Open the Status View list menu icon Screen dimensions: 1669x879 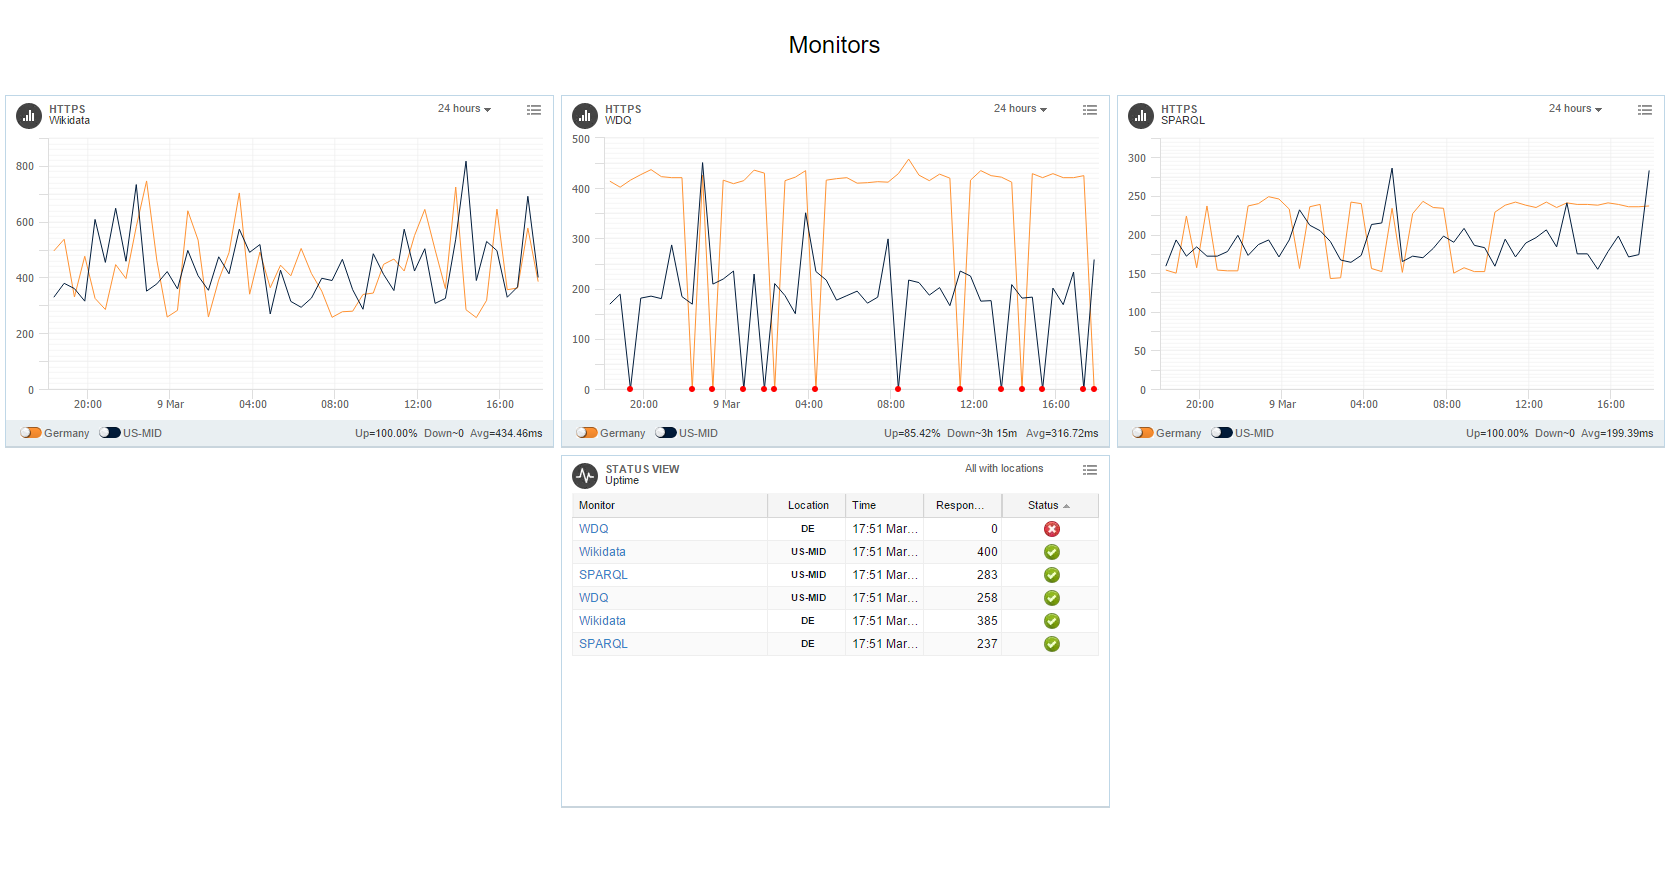1090,470
